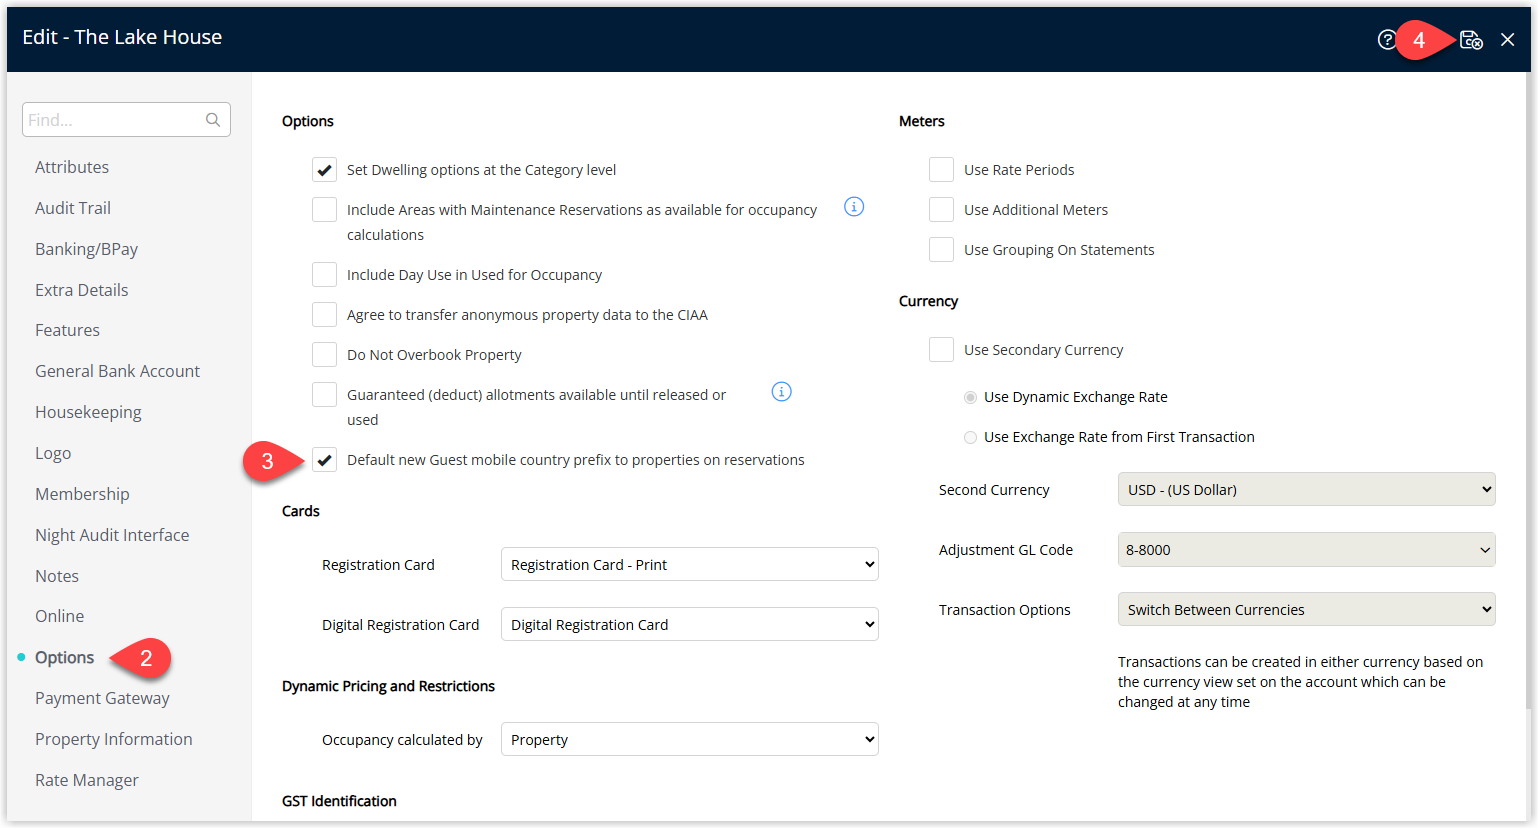Tick Agree to transfer anonymous data to CIAA
Image resolution: width=1539 pixels, height=829 pixels.
(324, 315)
